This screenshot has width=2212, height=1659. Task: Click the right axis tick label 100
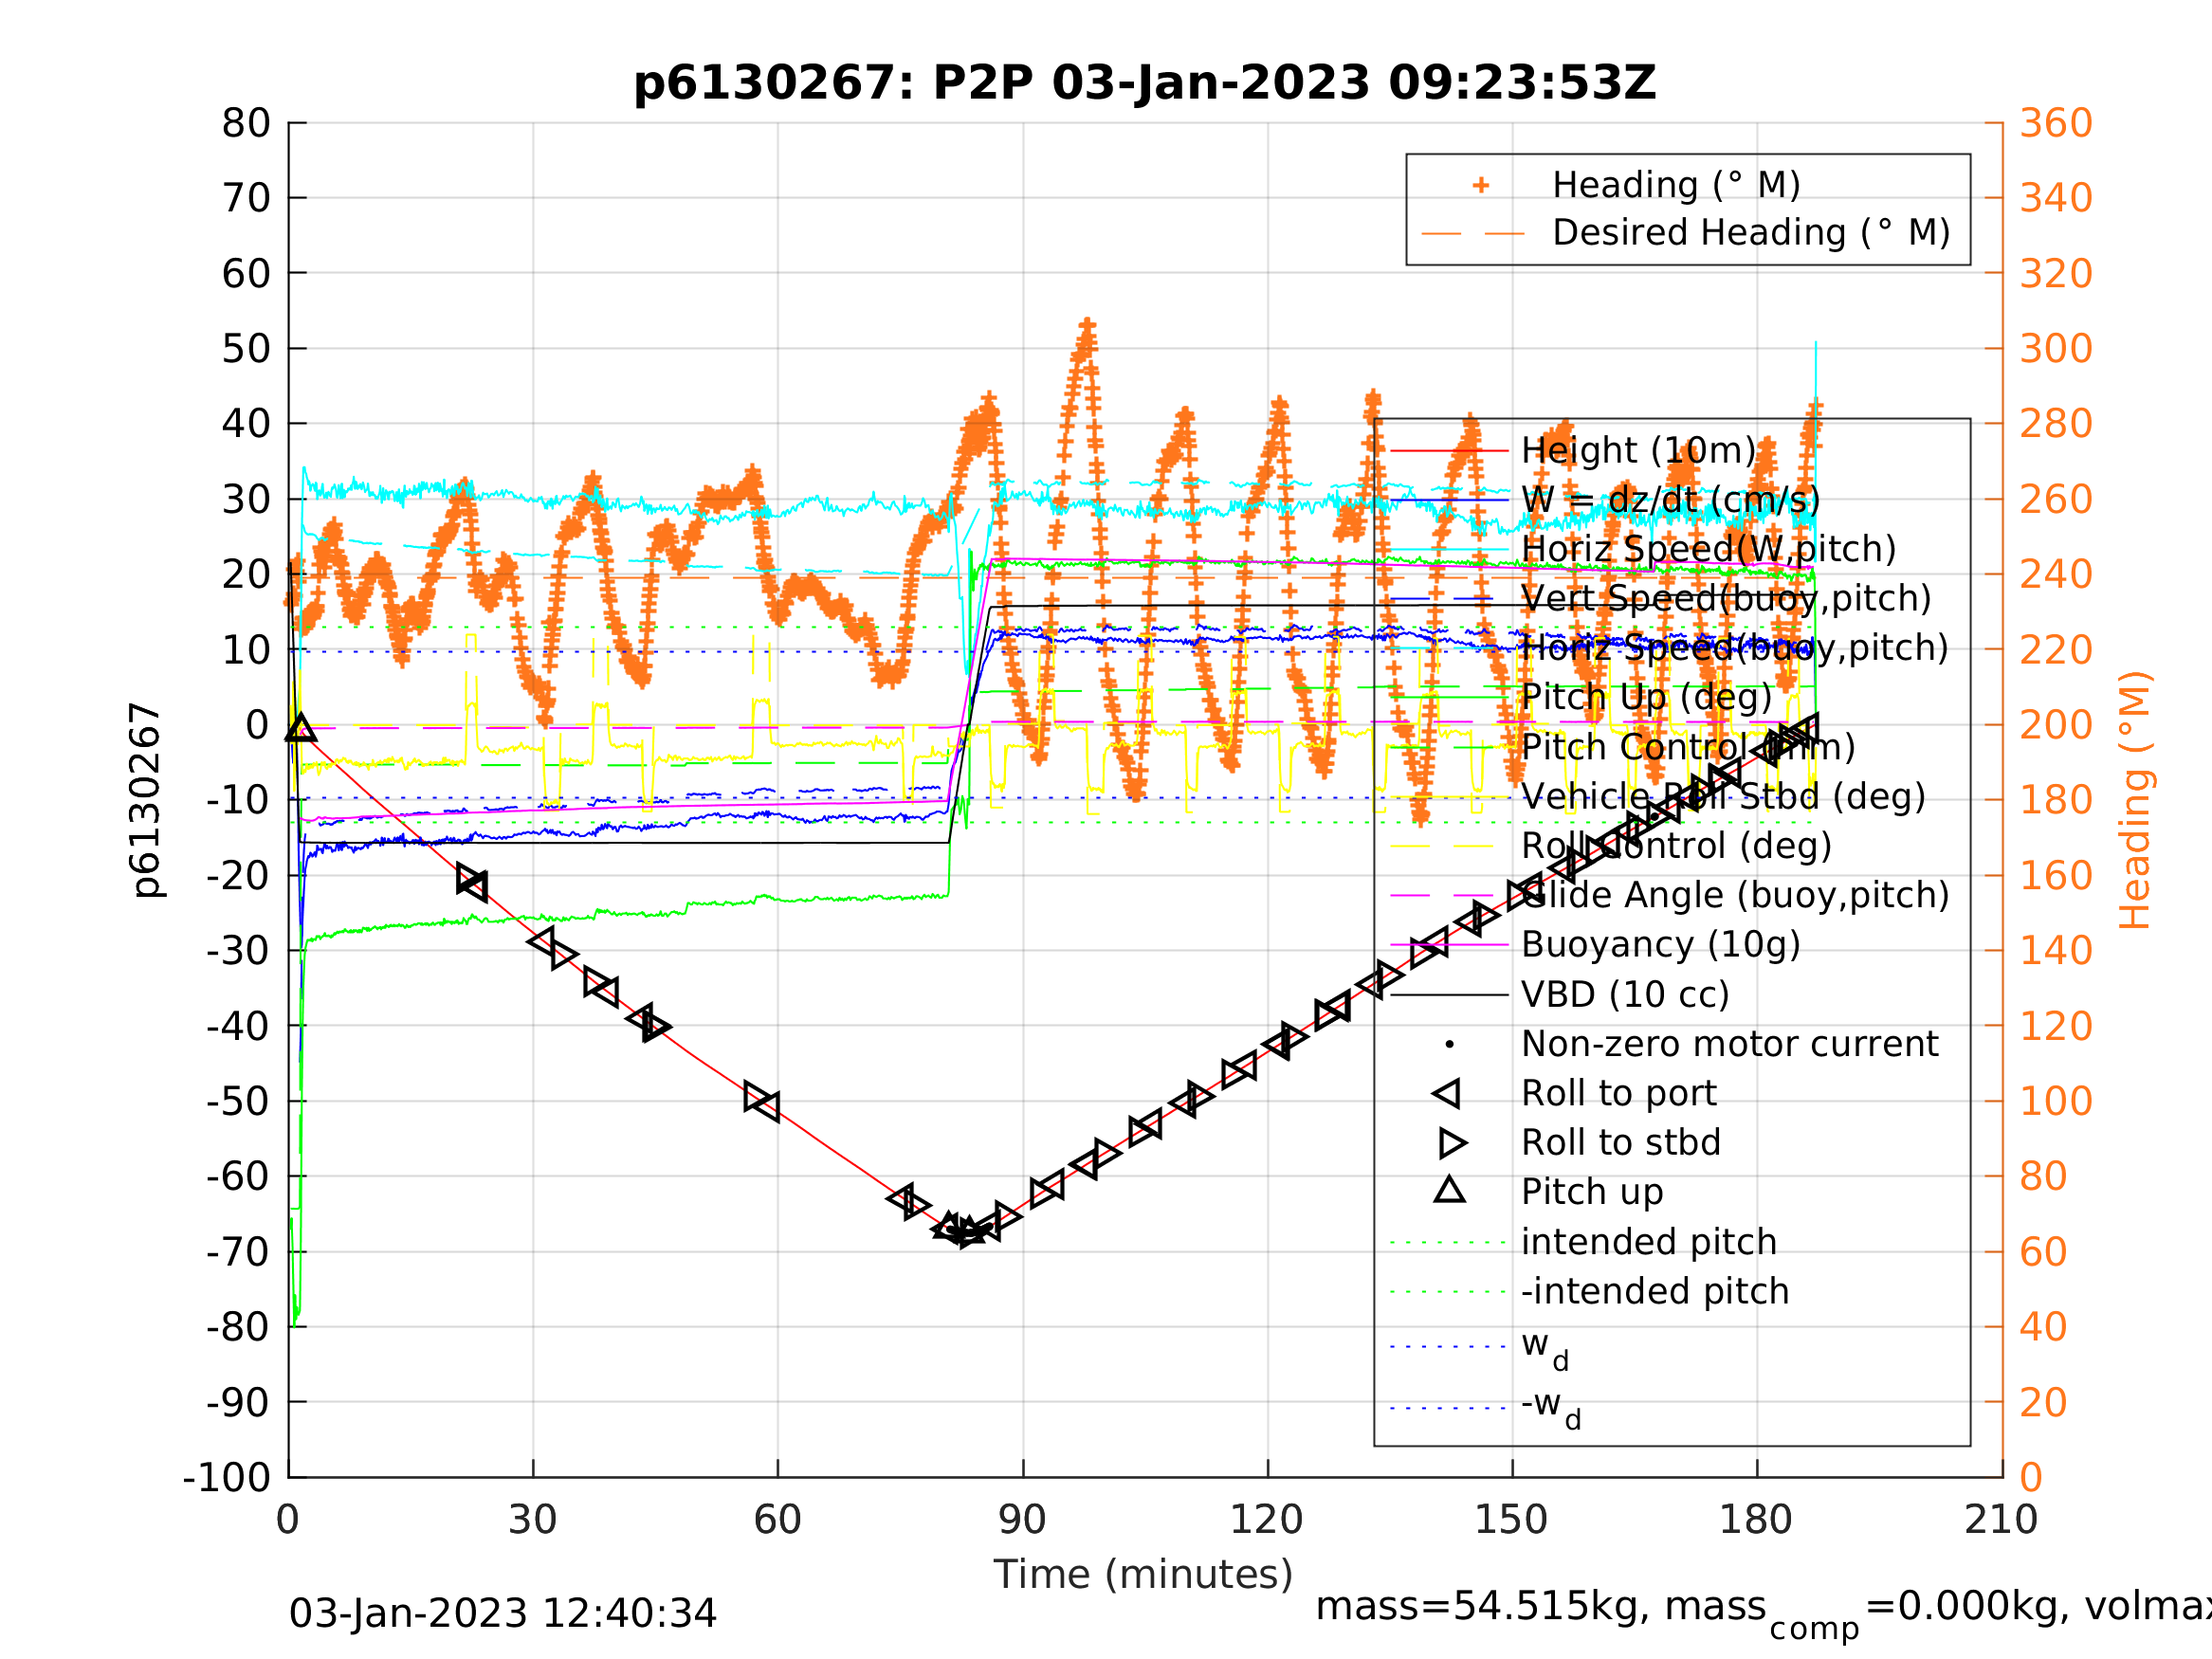tap(2056, 1101)
